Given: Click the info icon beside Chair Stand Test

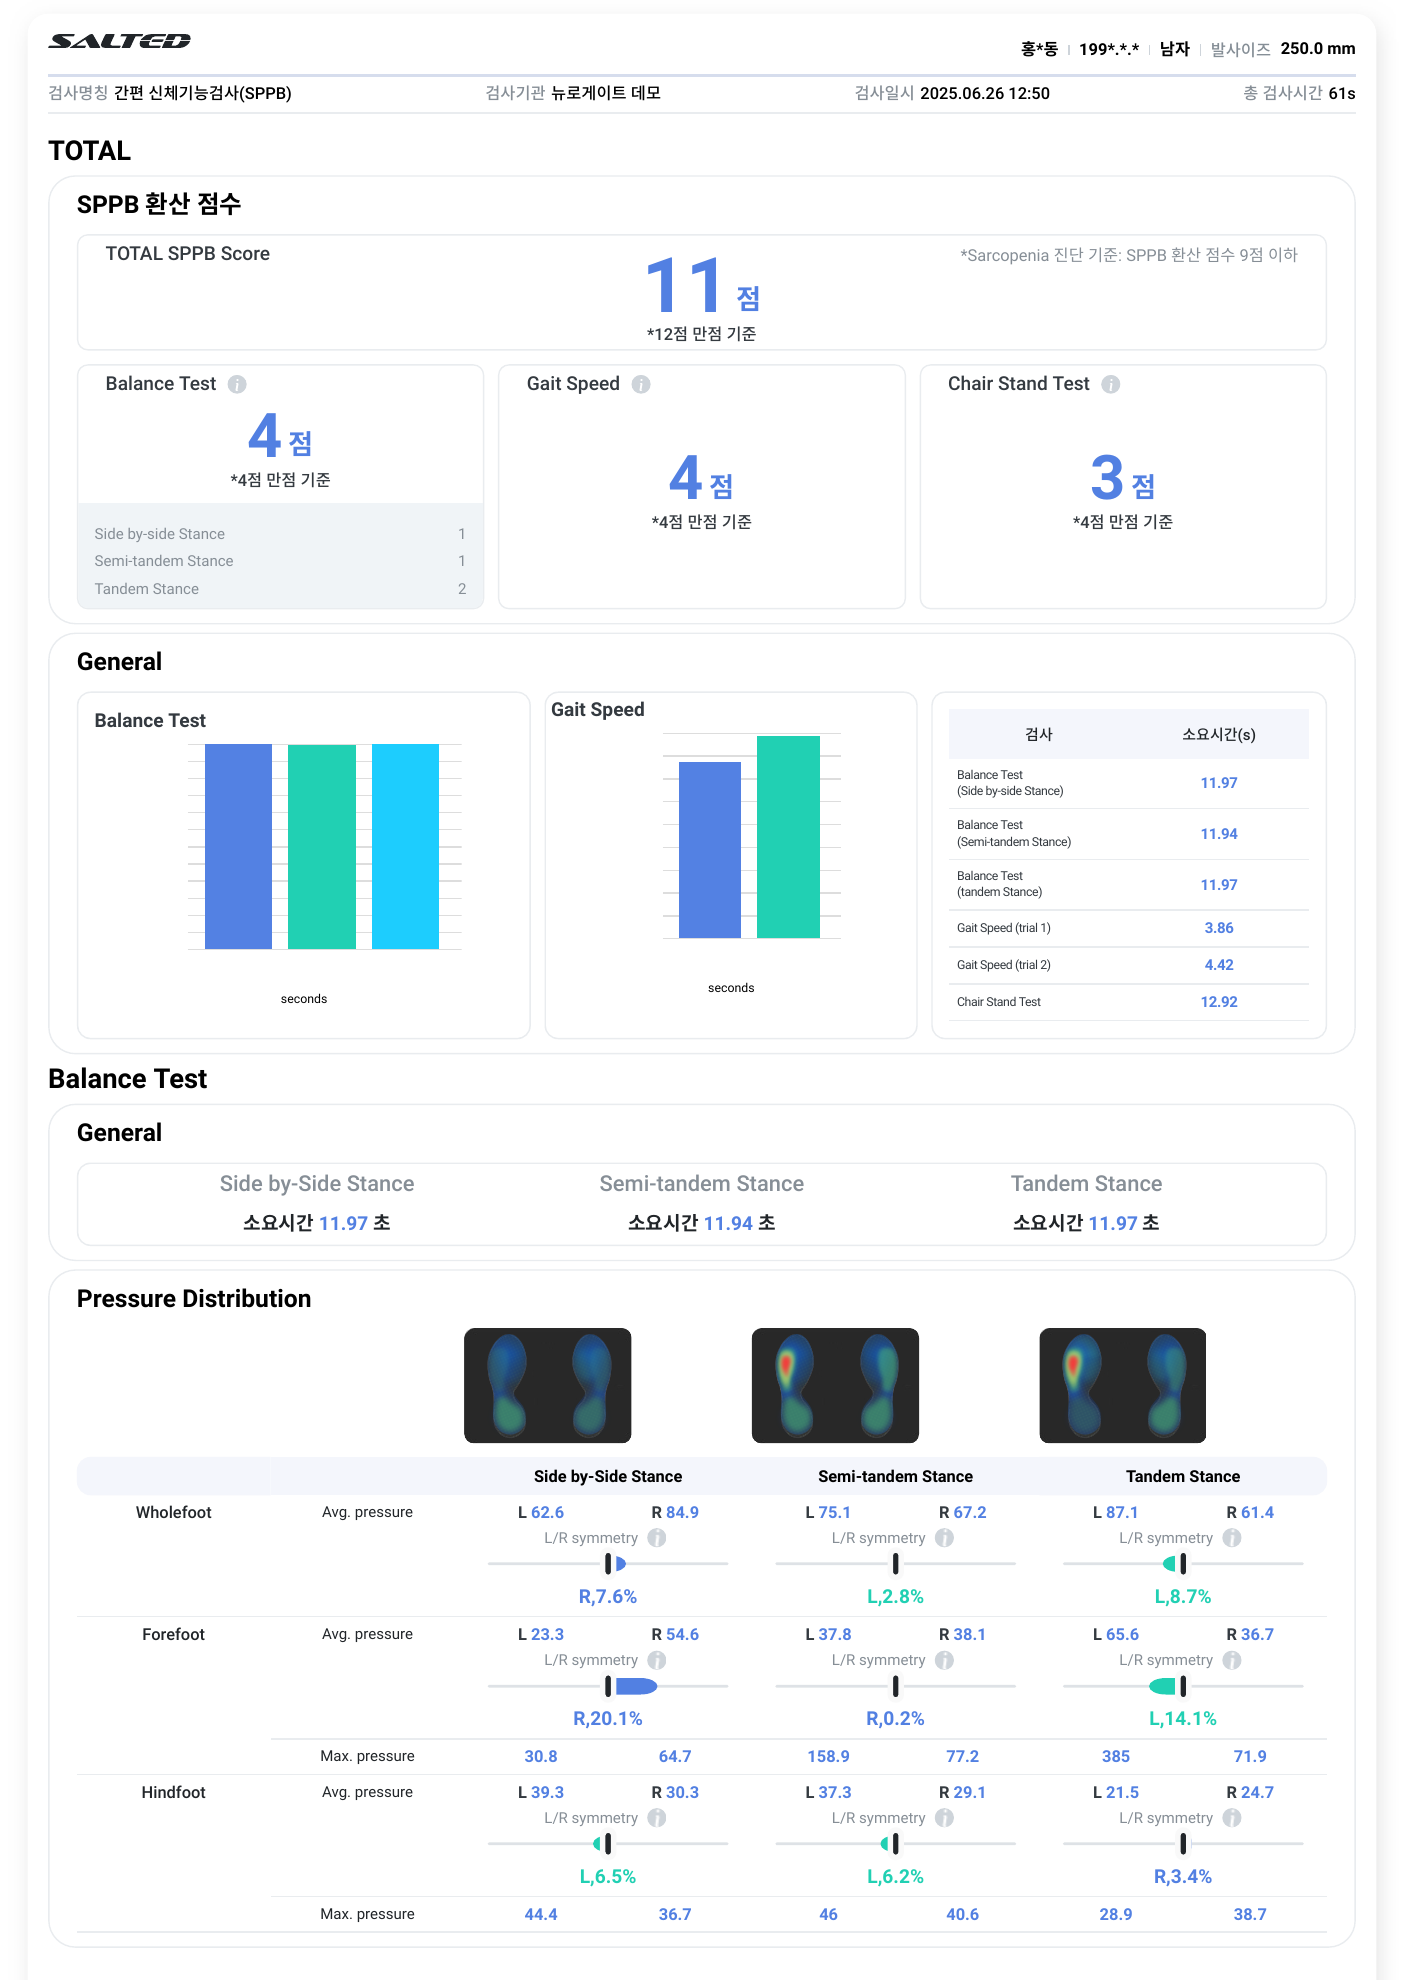Looking at the screenshot, I should 1111,384.
